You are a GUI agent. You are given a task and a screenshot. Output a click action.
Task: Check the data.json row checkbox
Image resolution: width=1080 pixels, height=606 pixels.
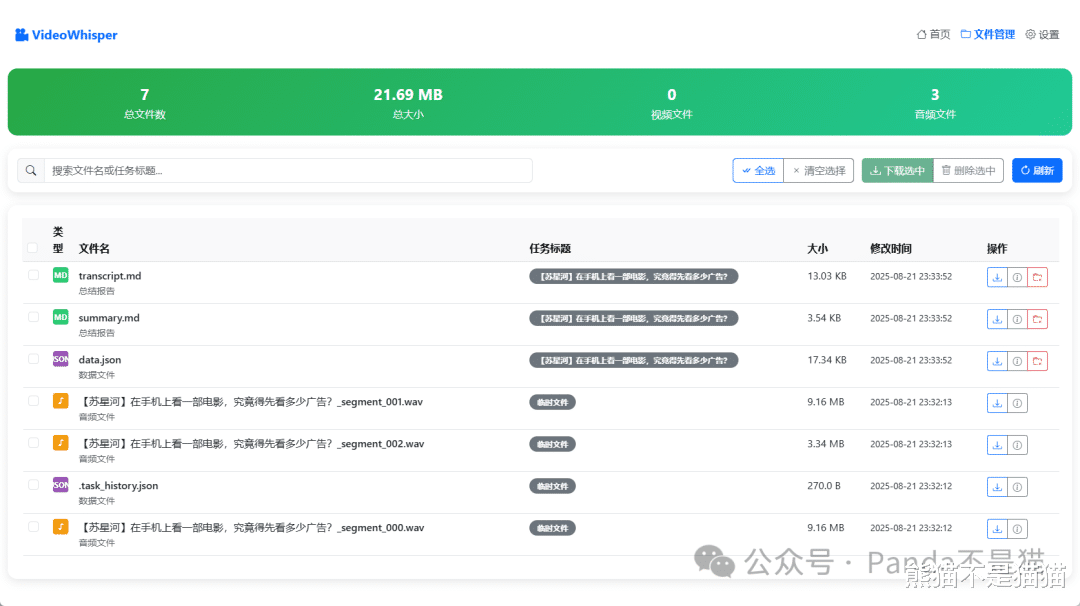[33, 359]
